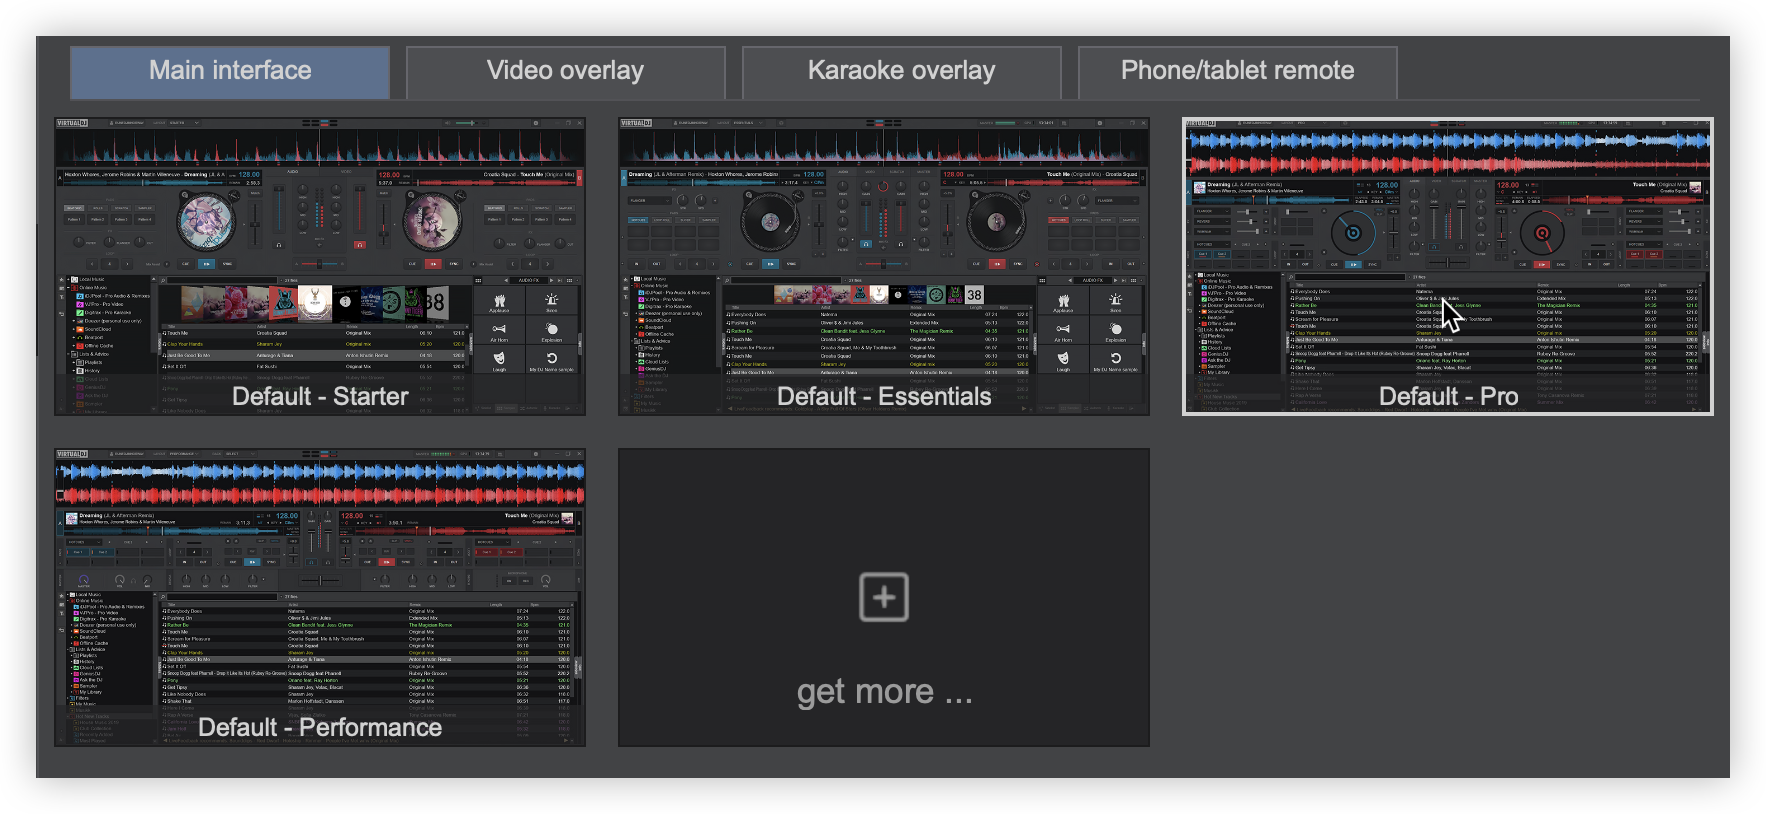The image size is (1766, 814).
Task: Click the blue jog wheel in Pro preview
Action: [1353, 233]
